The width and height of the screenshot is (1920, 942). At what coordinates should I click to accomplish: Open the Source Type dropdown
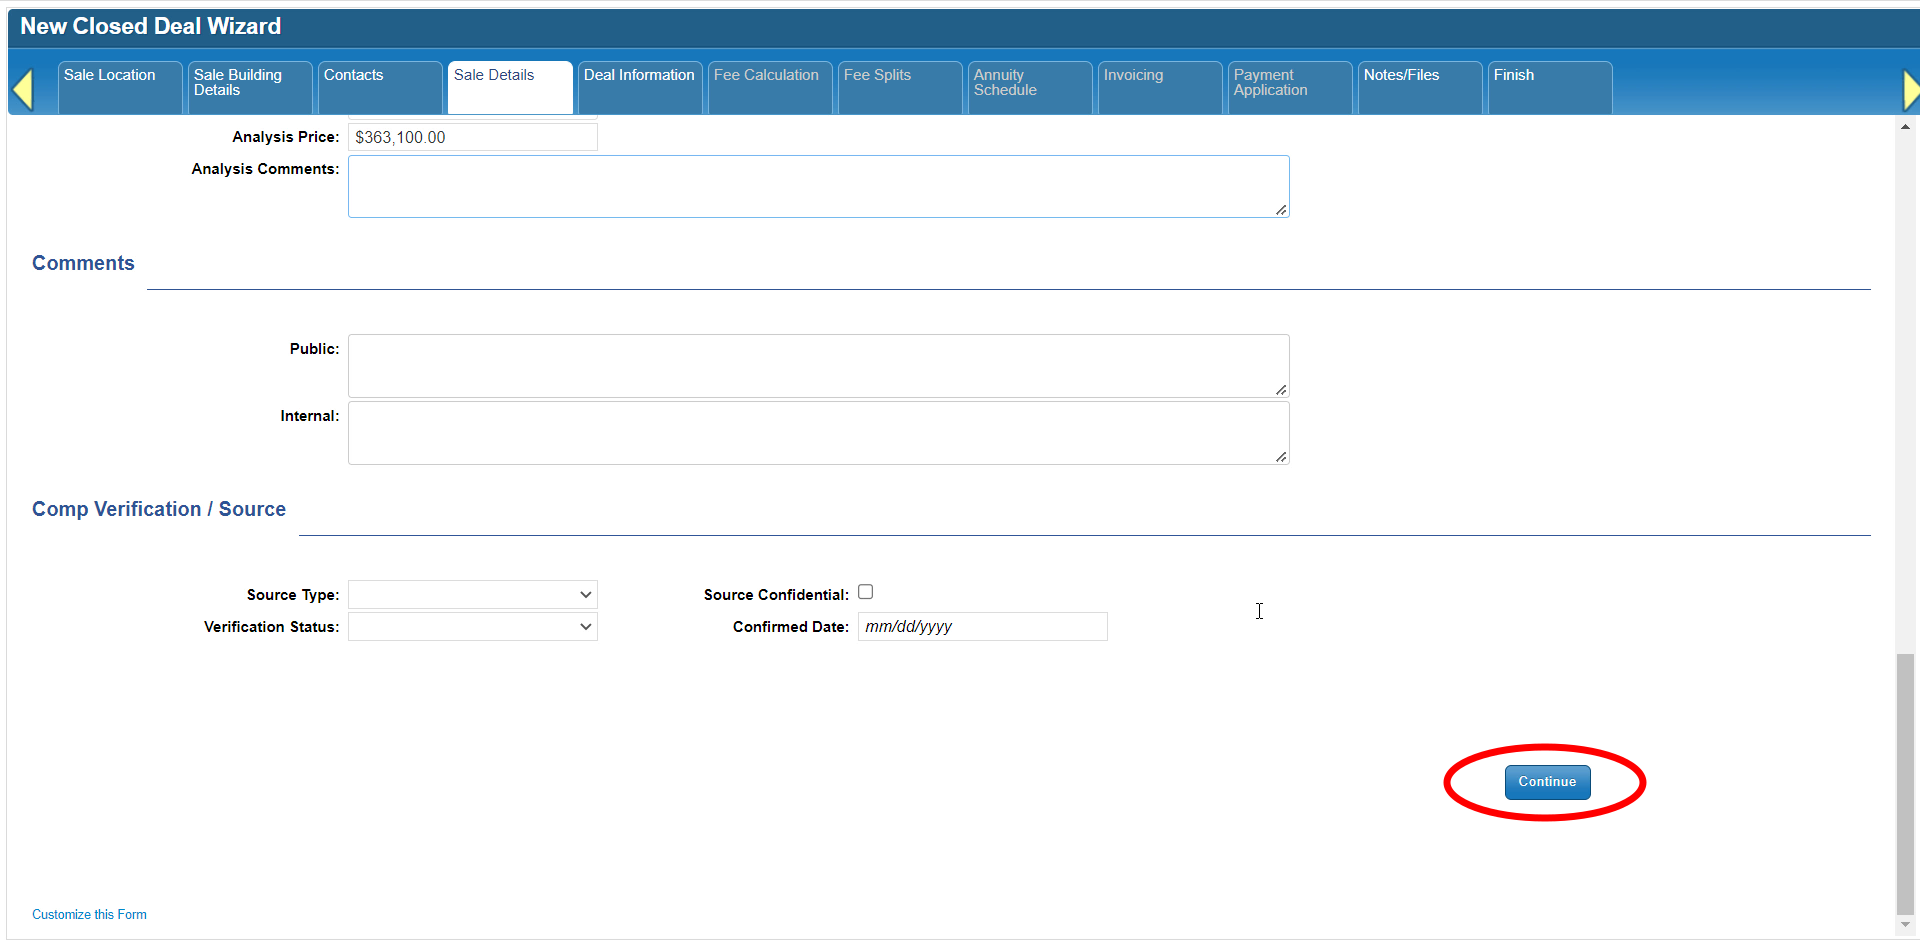tap(473, 595)
